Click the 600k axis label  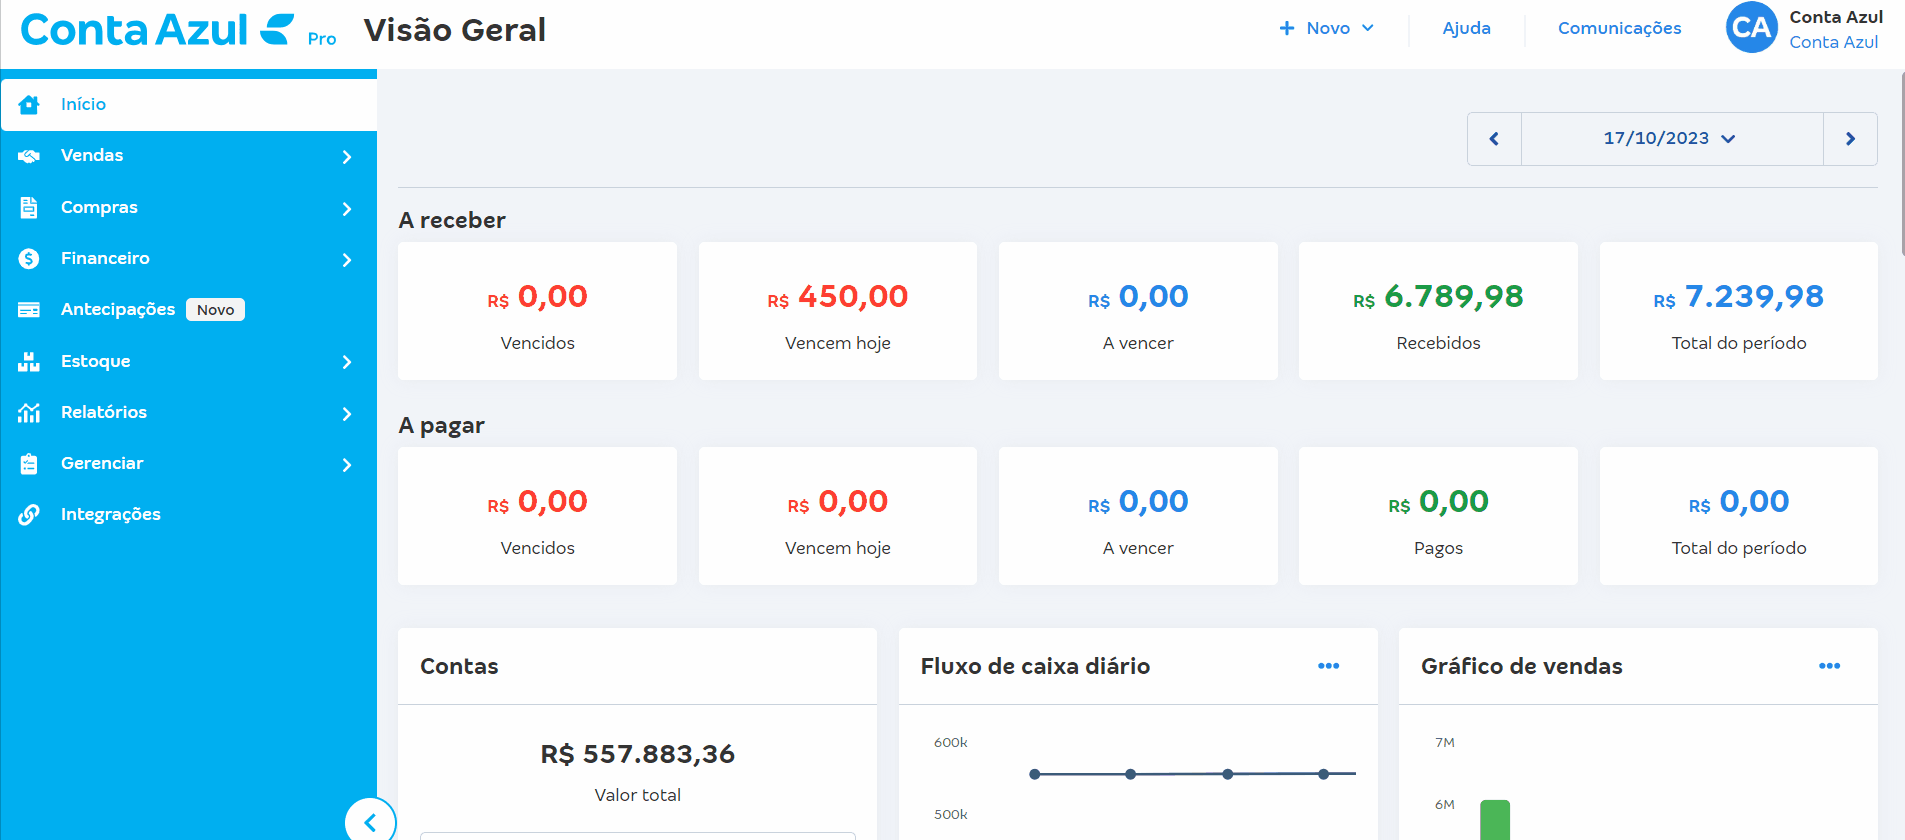951,743
